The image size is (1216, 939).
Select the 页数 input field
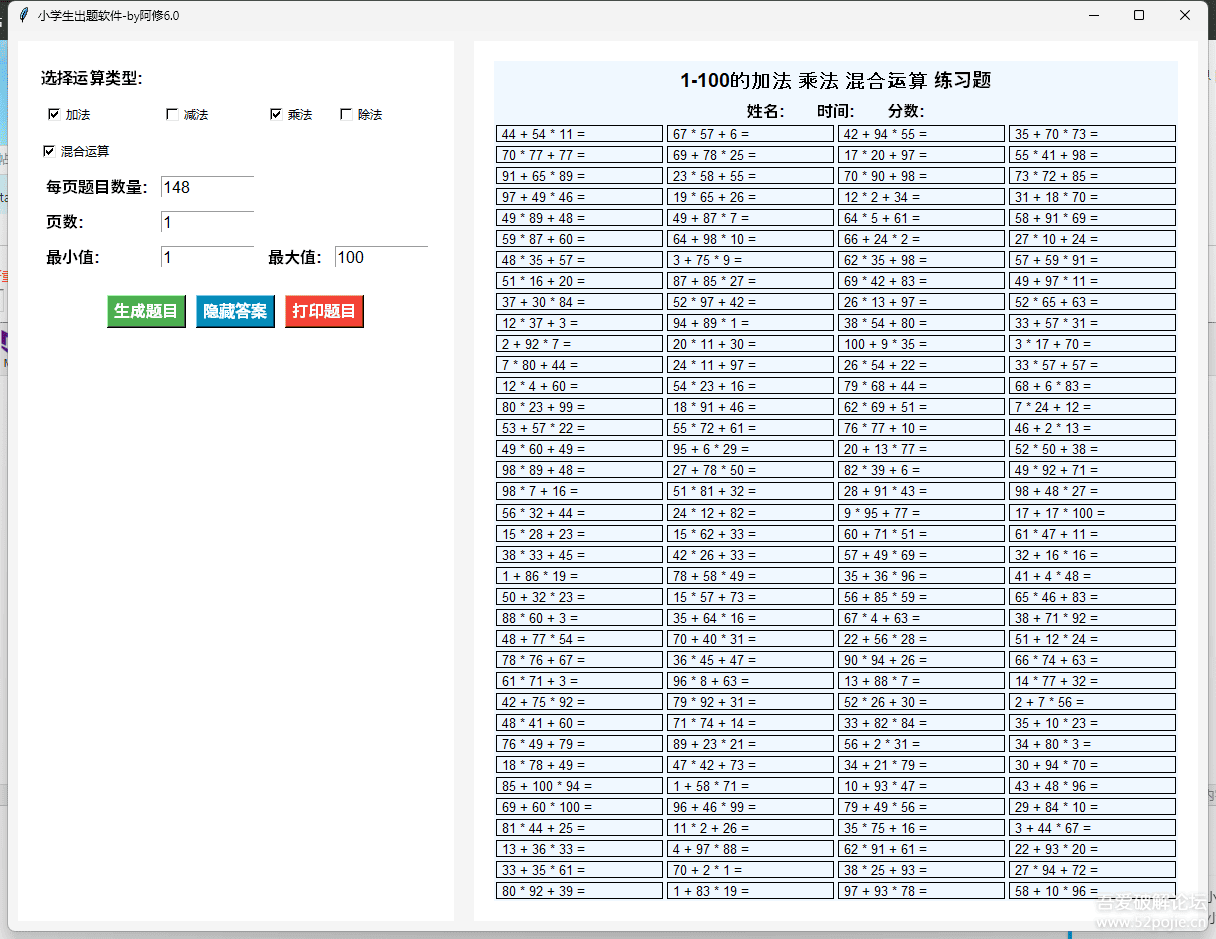[x=207, y=221]
